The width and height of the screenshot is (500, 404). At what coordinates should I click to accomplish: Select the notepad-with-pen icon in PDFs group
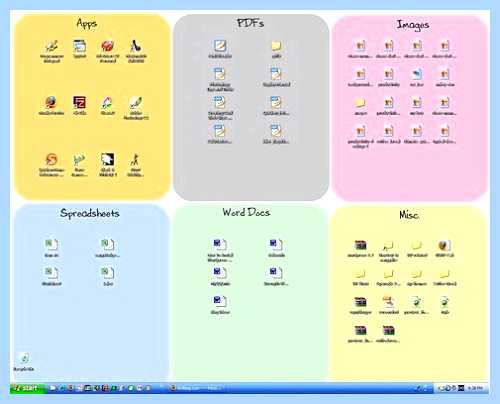(220, 46)
